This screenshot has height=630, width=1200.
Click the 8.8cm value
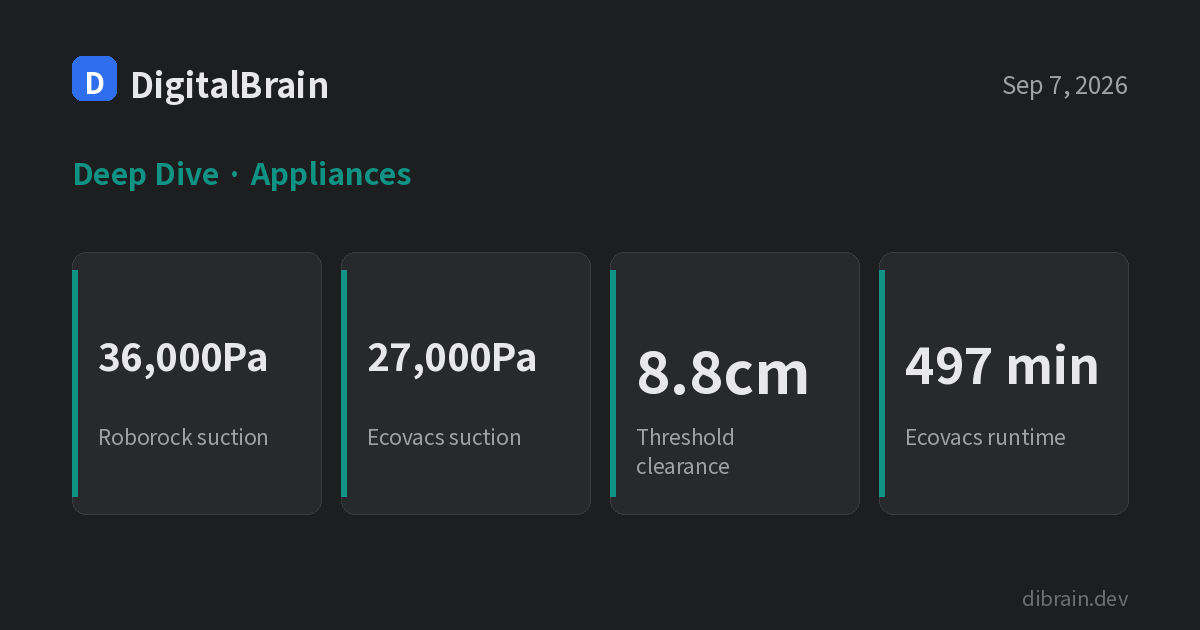[x=723, y=373]
